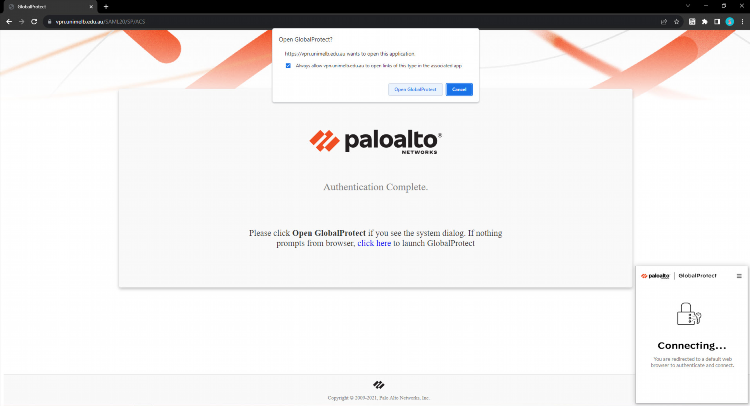Click Cancel in the dialog

click(x=459, y=89)
